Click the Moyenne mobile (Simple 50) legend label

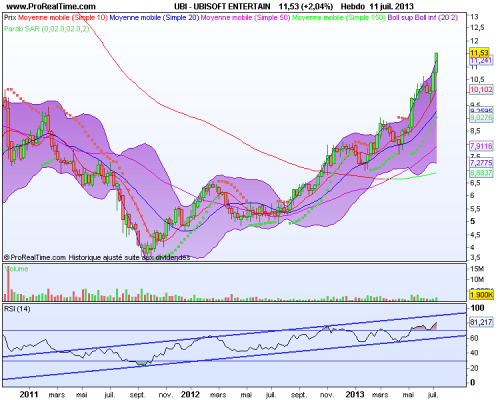pos(245,17)
